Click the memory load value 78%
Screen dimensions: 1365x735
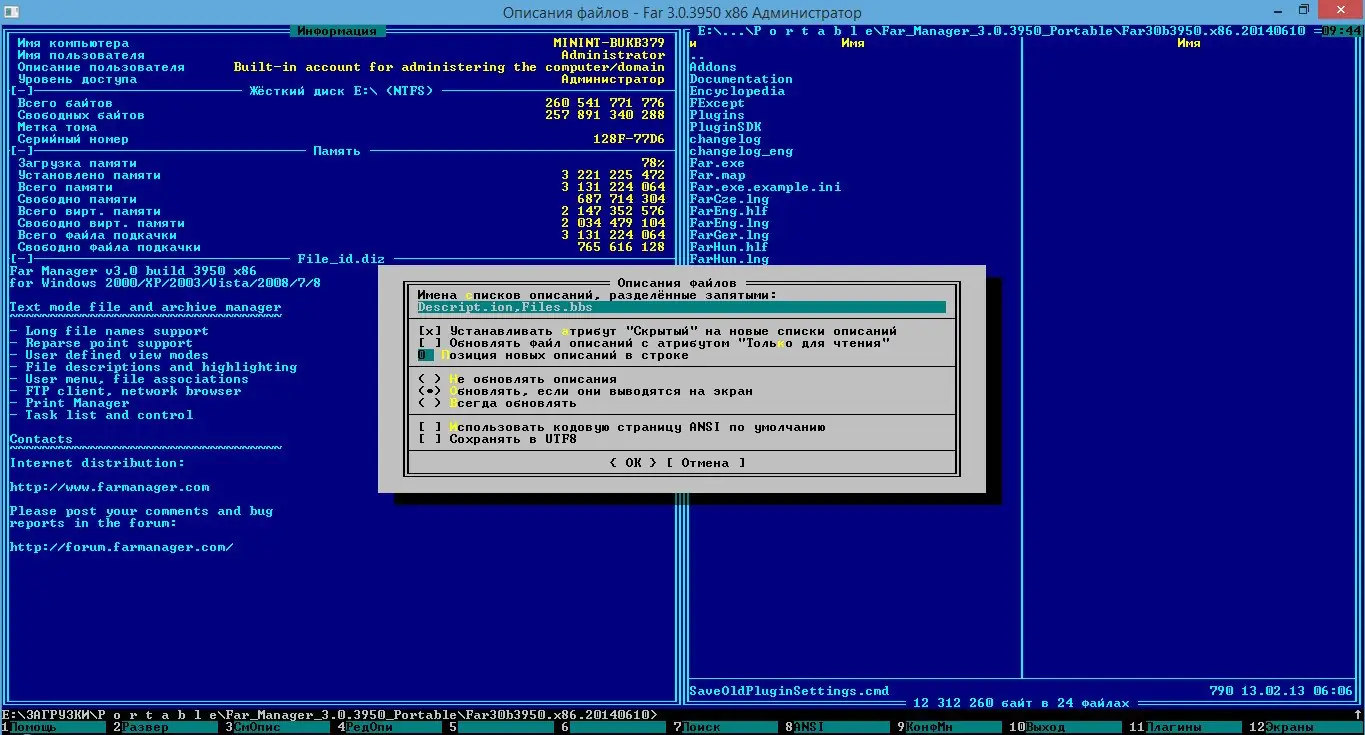click(x=653, y=163)
